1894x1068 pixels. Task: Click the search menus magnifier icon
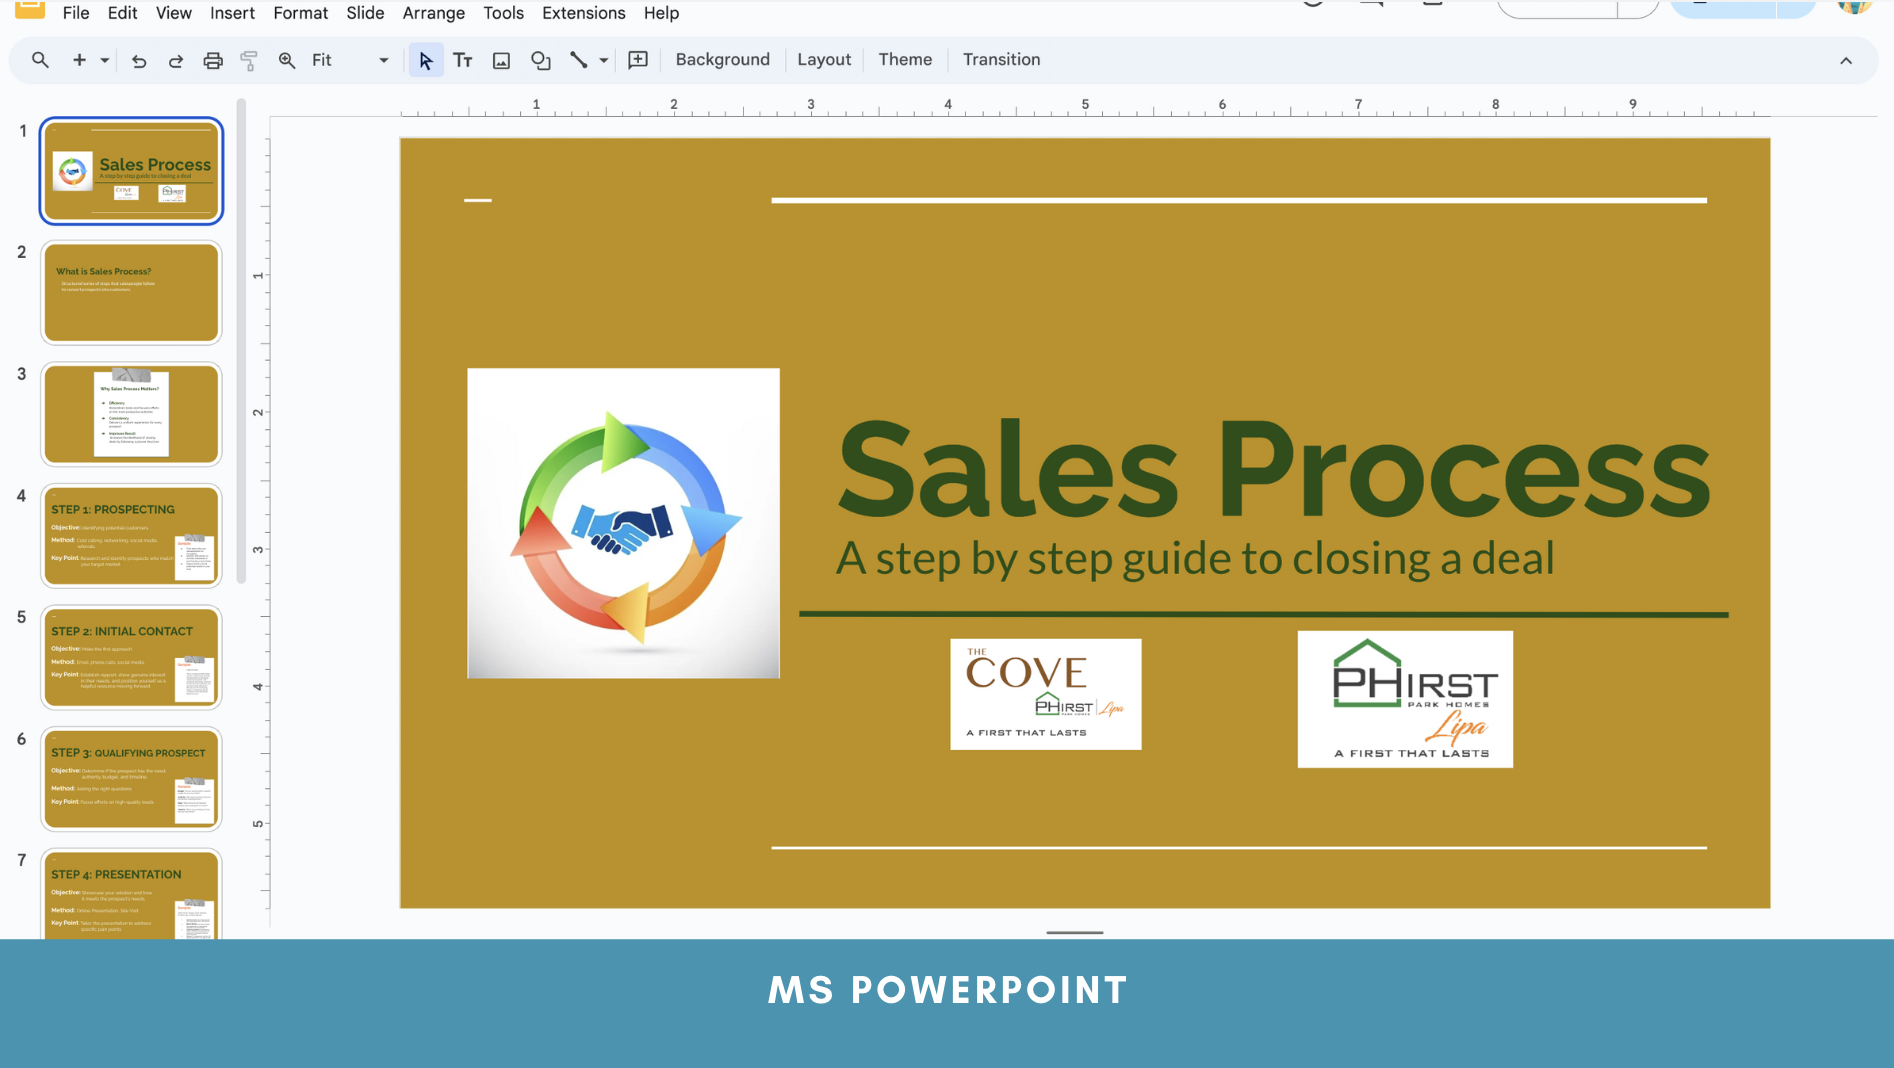(40, 60)
